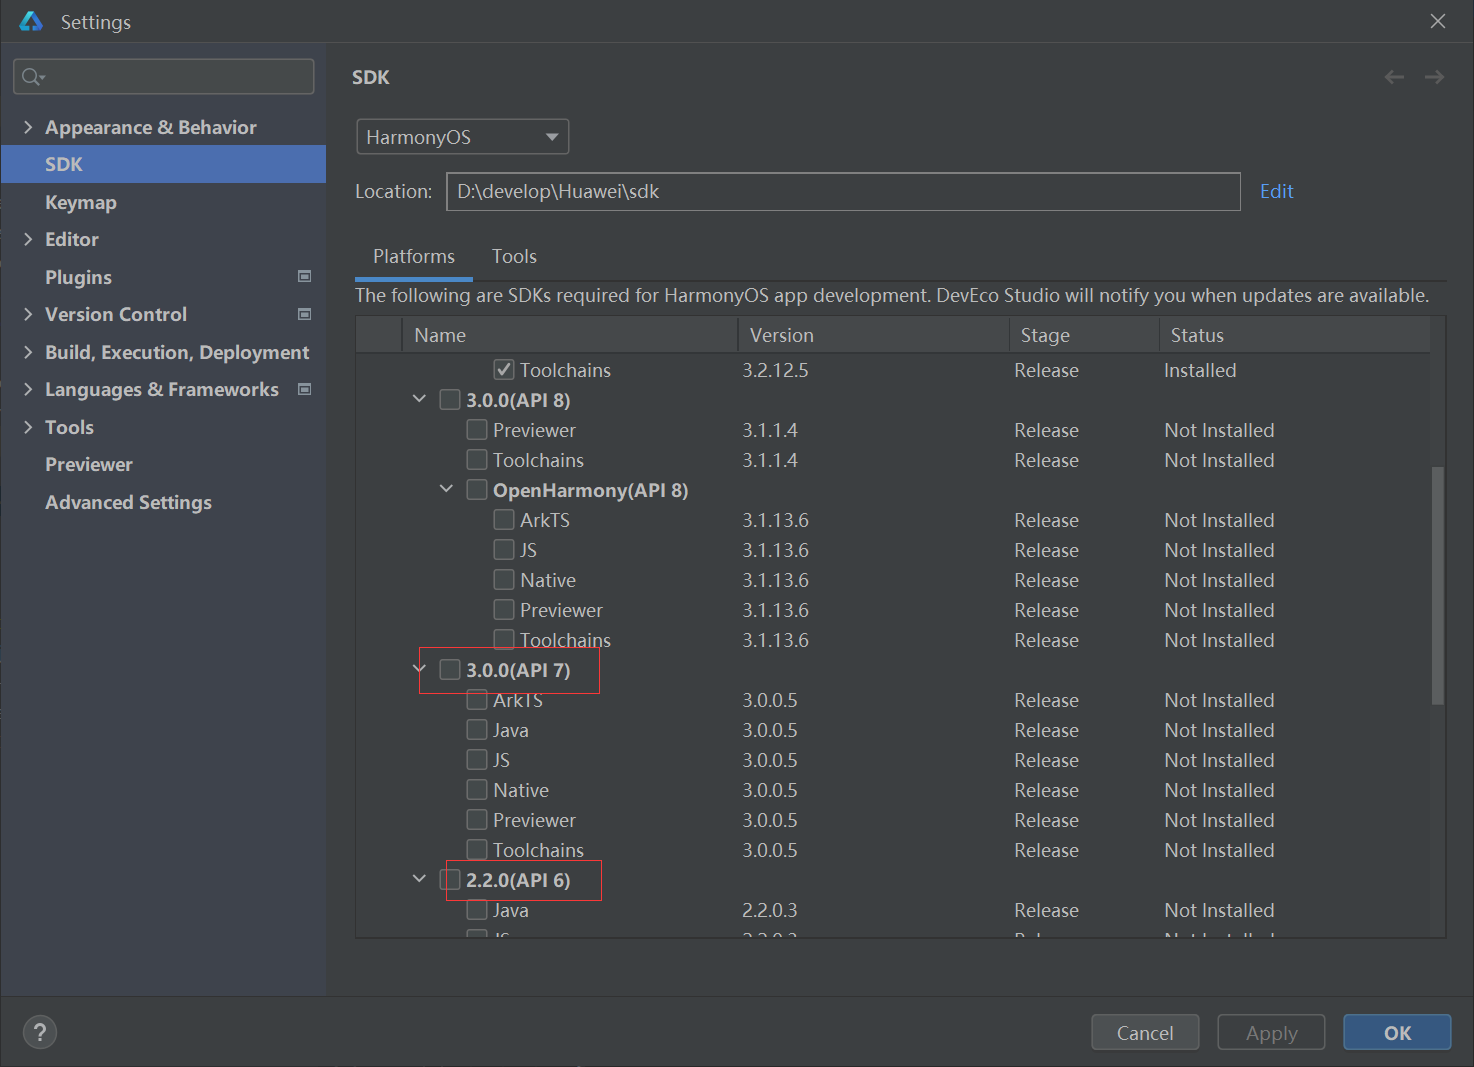1474x1067 pixels.
Task: Collapse the 3.0.0(API 8) tree node
Action: pos(419,399)
